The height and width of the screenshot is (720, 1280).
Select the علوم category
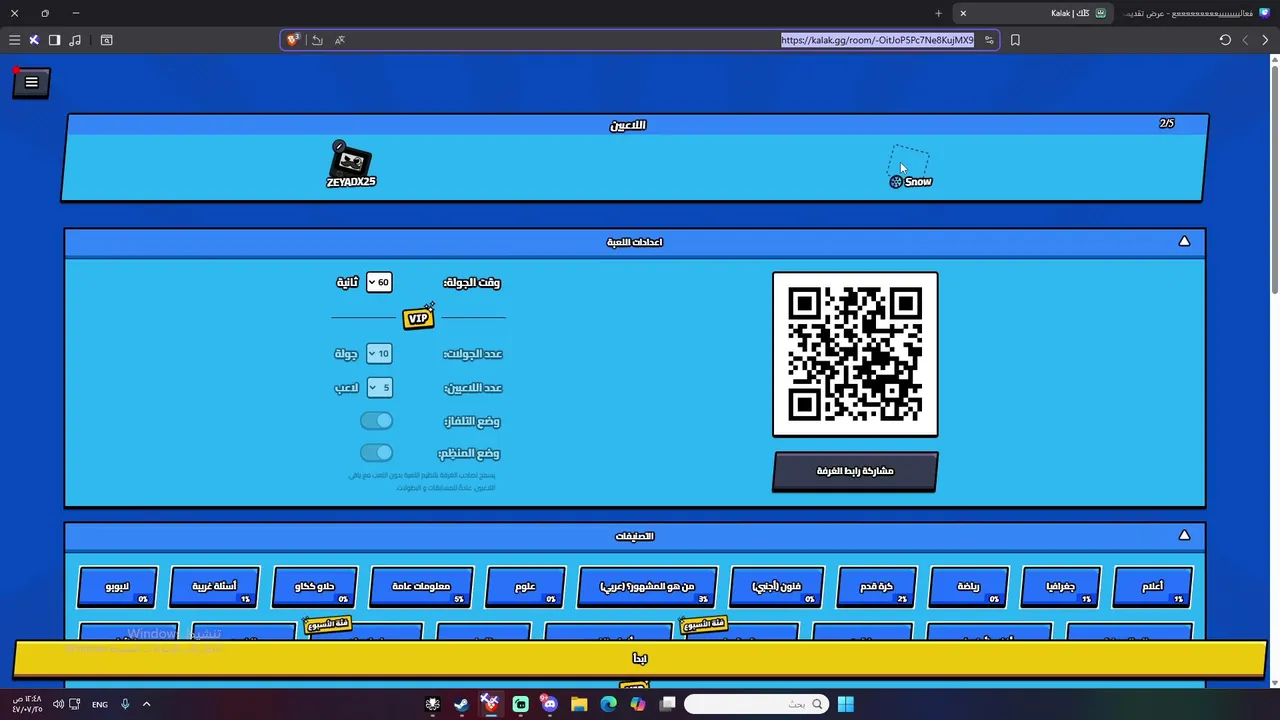(x=525, y=587)
